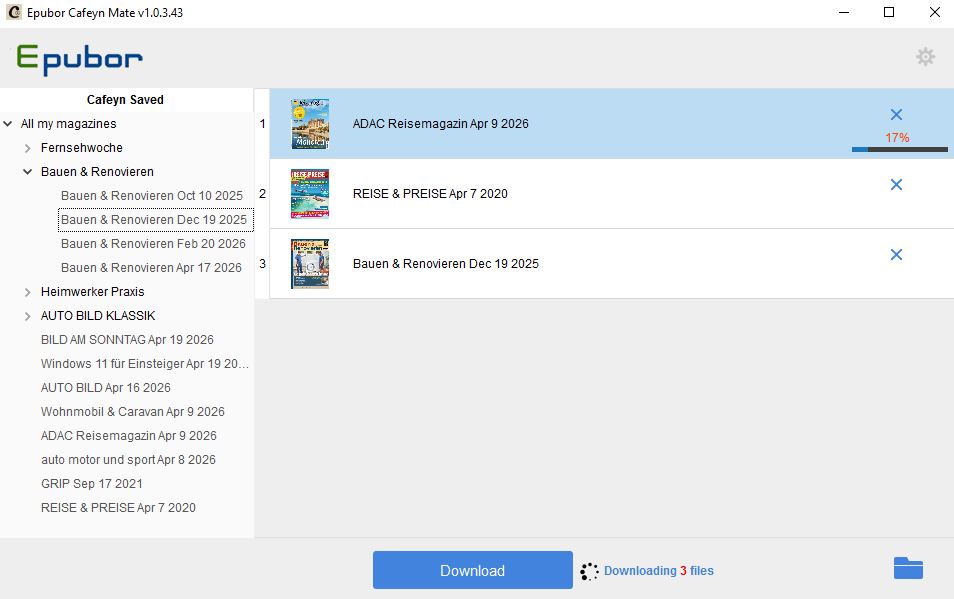Remove Bauen & Renovieren Dec 19 from queue
Image resolution: width=954 pixels, height=599 pixels.
coord(896,255)
